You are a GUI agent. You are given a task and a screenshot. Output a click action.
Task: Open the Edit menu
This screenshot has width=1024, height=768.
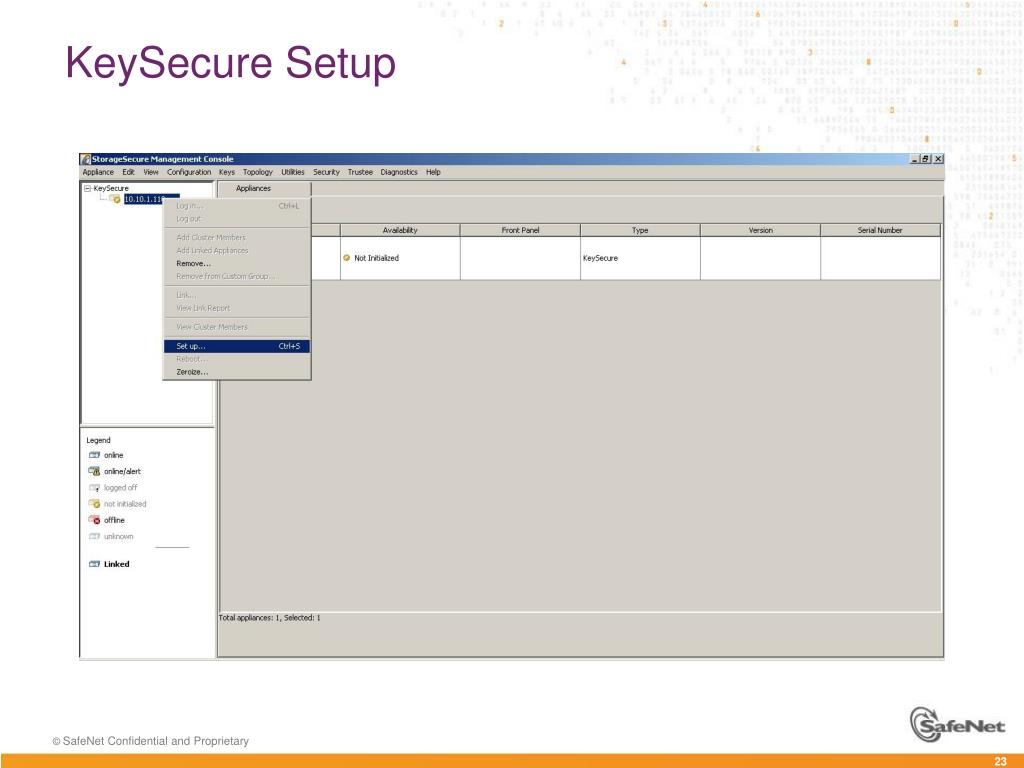(128, 172)
